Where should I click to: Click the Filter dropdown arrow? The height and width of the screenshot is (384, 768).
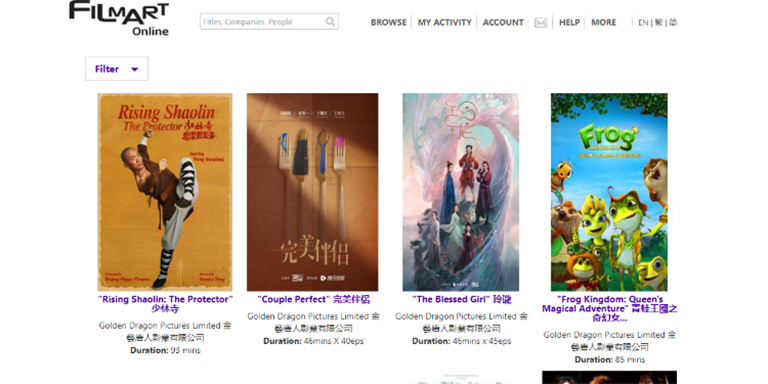(x=135, y=69)
